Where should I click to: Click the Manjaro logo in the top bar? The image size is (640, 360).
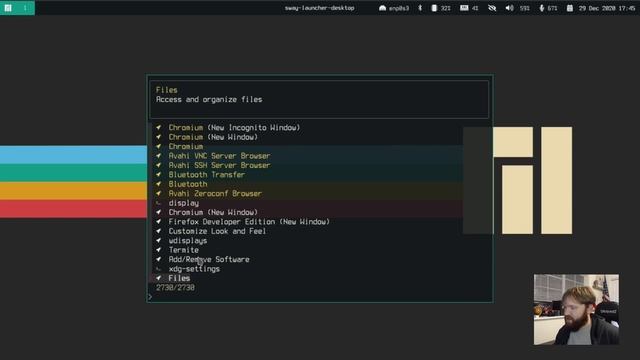[8, 8]
